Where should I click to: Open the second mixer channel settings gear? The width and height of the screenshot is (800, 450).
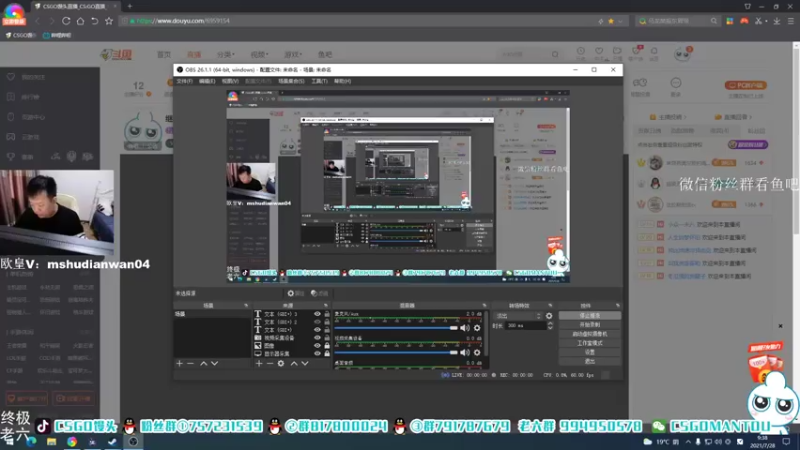(x=477, y=352)
